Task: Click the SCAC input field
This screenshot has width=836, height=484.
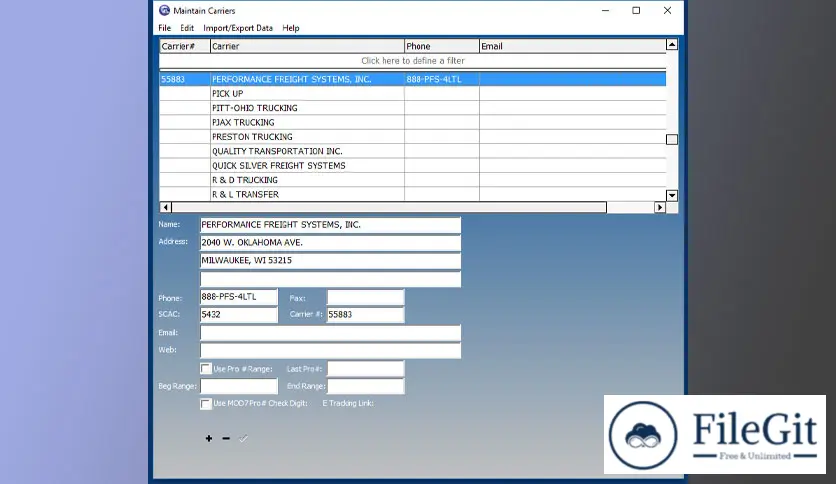Action: pyautogui.click(x=238, y=314)
